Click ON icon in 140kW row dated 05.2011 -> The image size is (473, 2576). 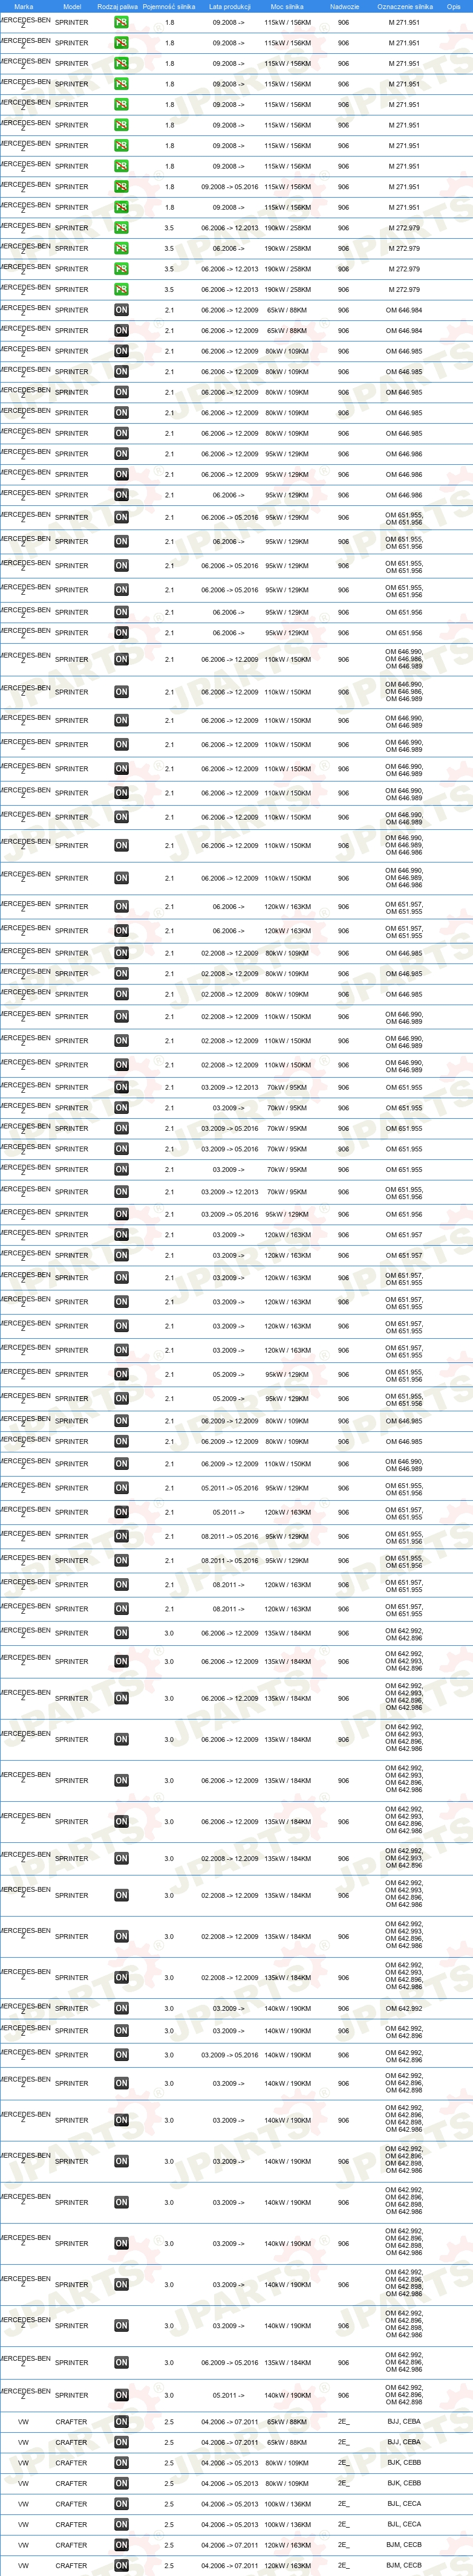[x=121, y=2395]
